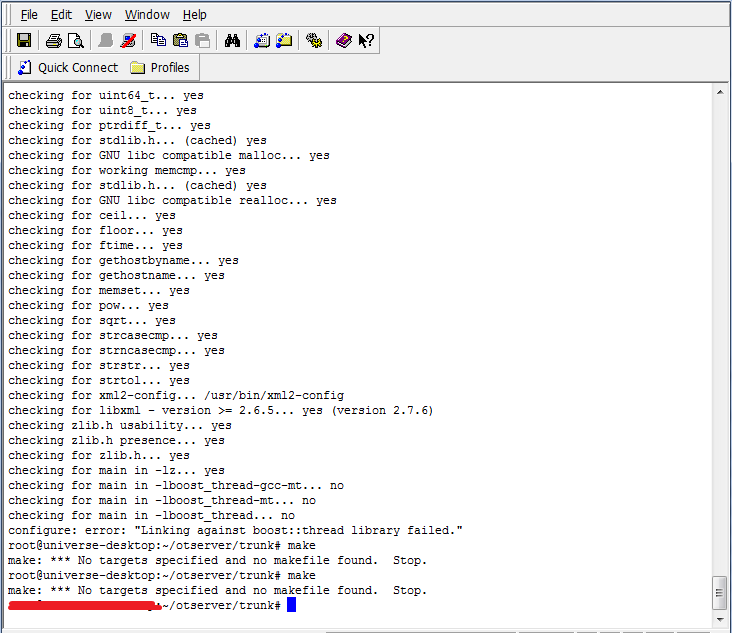Disconnect the session with the red-slash icon
This screenshot has height=633, width=732.
tap(128, 41)
